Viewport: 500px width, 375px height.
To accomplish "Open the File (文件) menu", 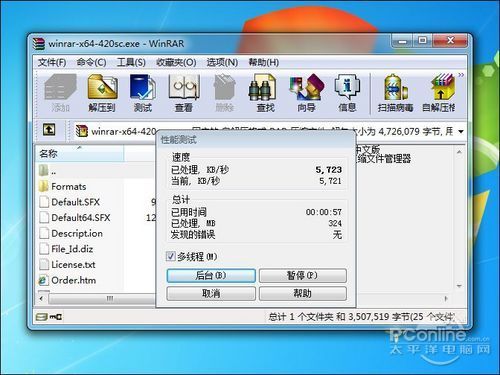I will [x=52, y=62].
